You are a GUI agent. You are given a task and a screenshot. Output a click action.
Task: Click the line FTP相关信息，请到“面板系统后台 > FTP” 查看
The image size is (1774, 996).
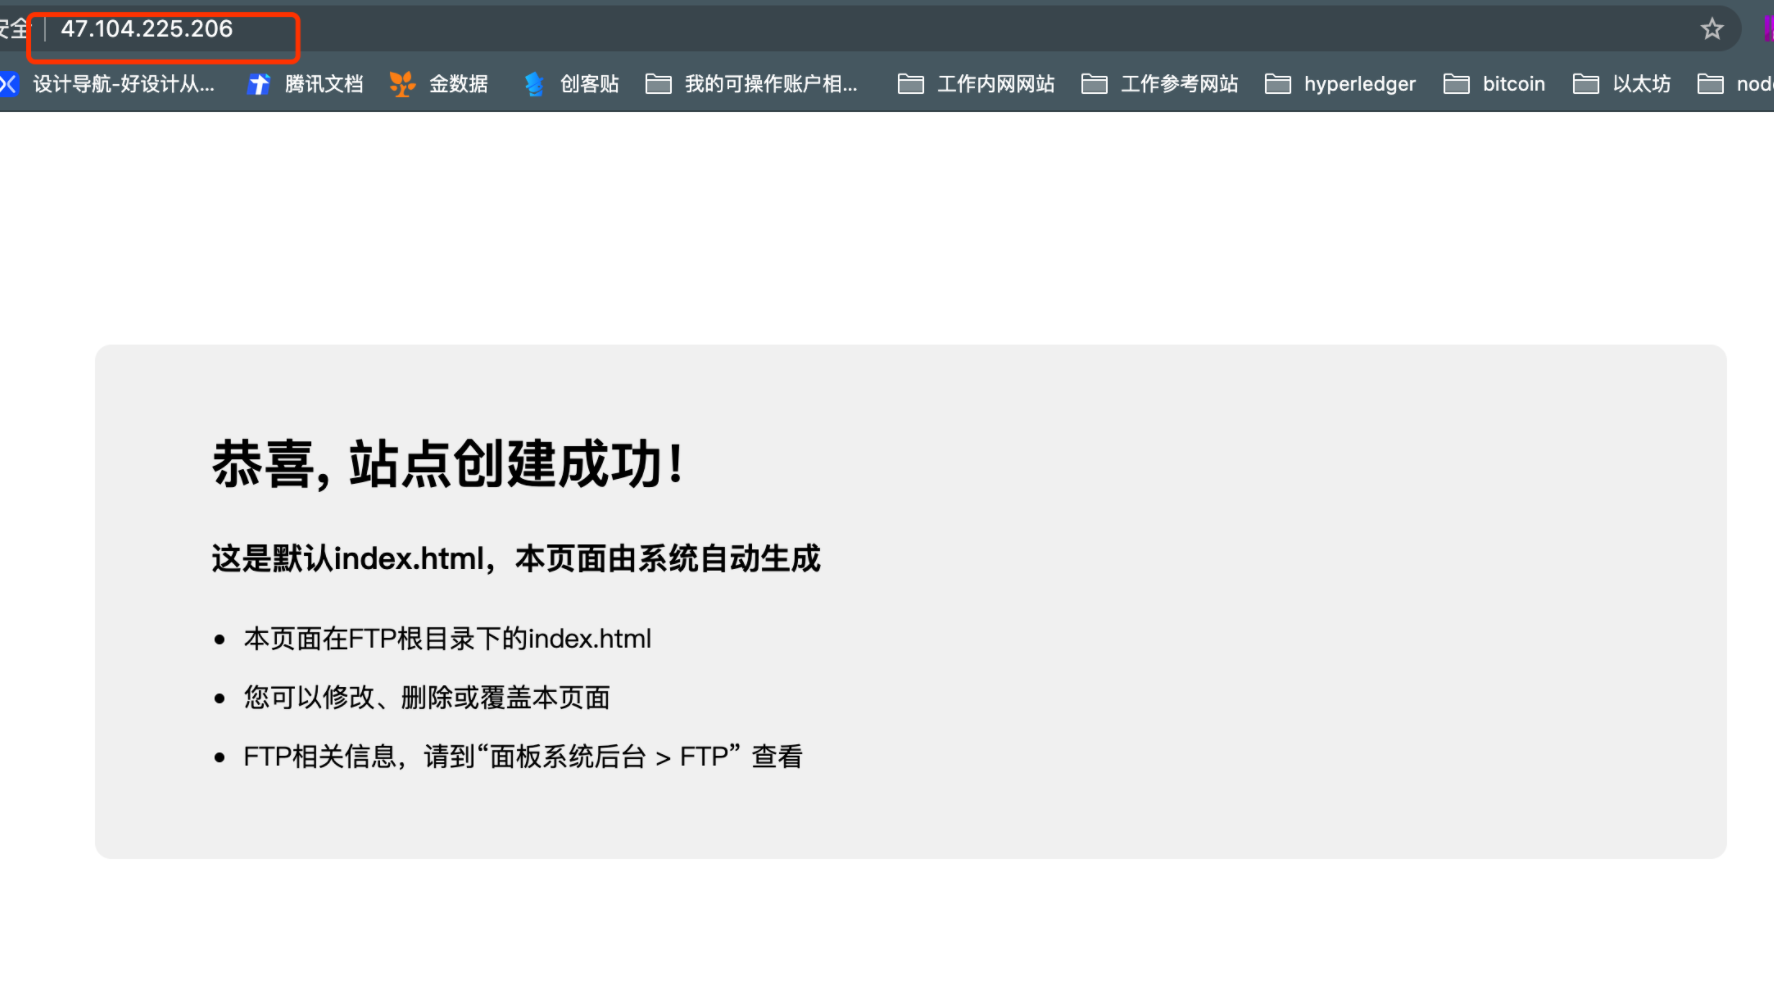tap(523, 756)
